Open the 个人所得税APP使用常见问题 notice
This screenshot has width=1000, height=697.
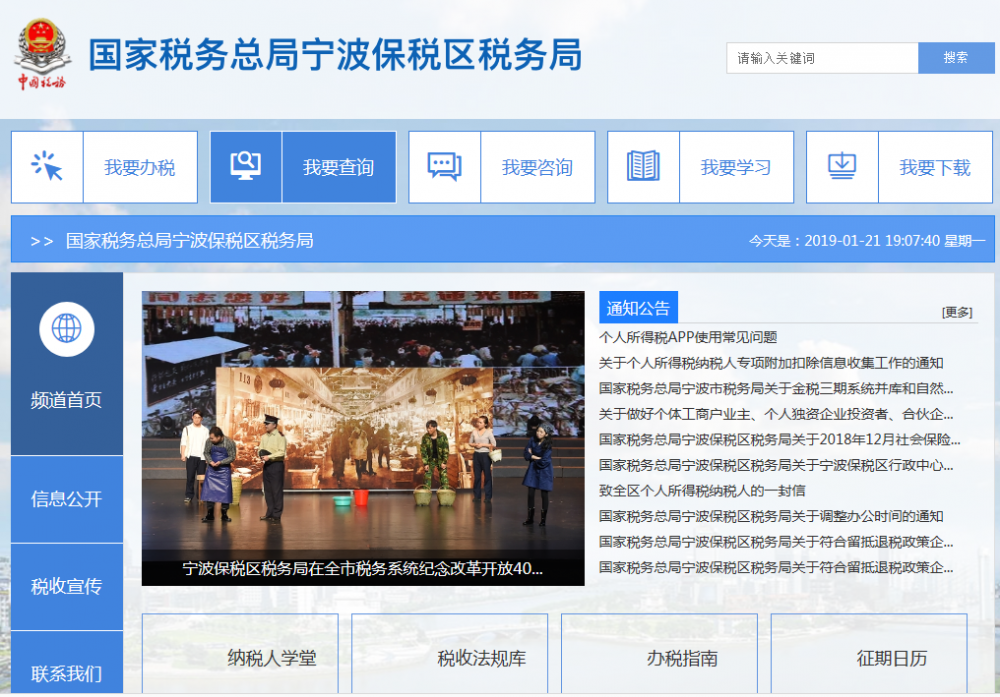click(x=688, y=337)
